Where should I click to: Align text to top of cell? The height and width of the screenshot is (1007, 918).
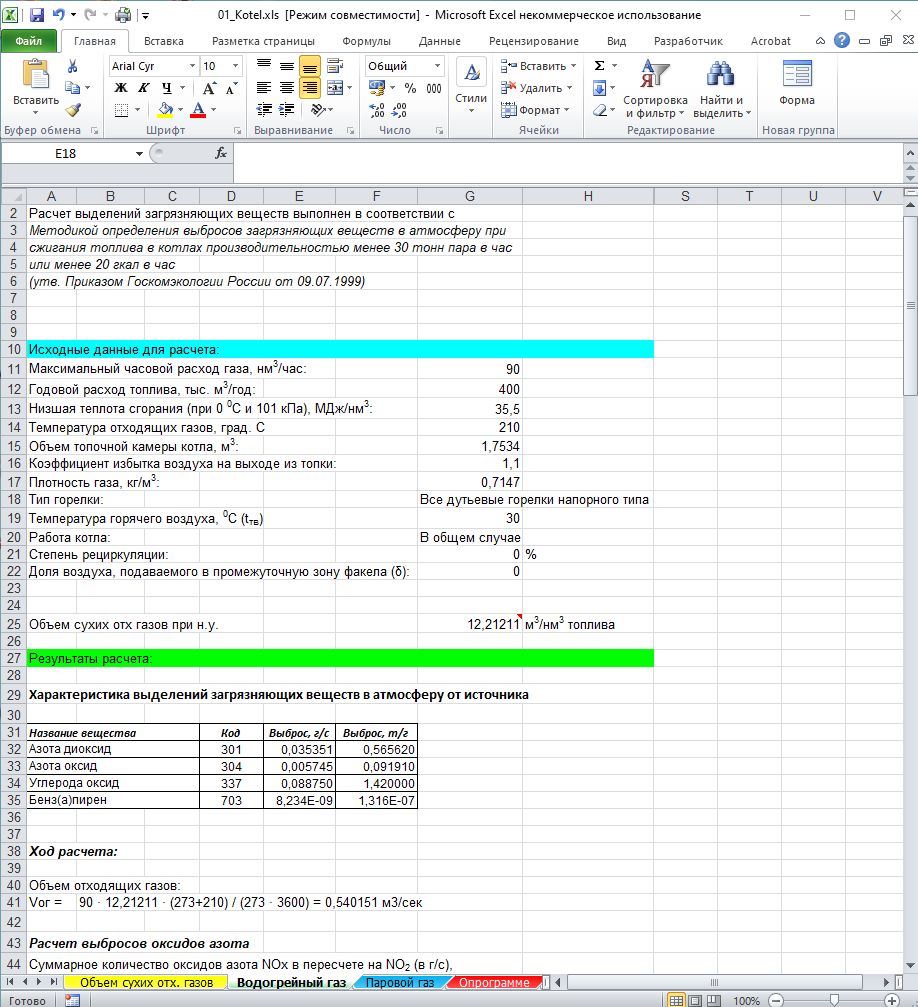click(264, 66)
